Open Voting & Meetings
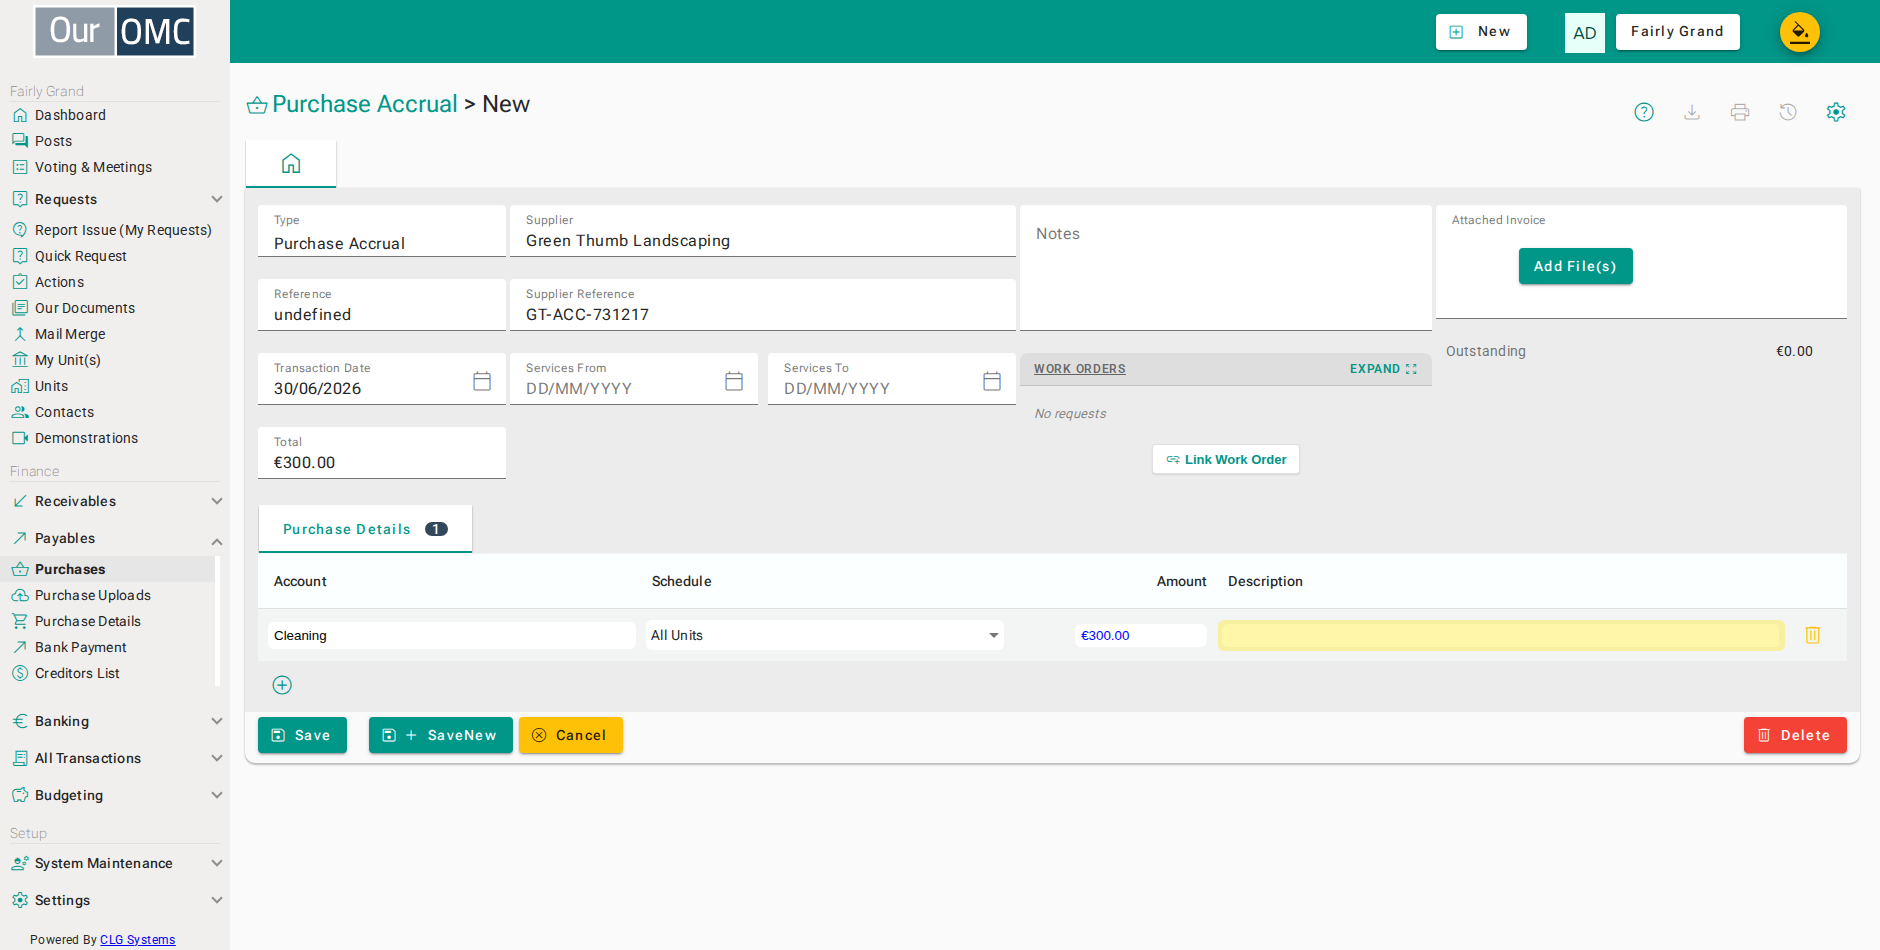The width and height of the screenshot is (1880, 950). pyautogui.click(x=93, y=167)
